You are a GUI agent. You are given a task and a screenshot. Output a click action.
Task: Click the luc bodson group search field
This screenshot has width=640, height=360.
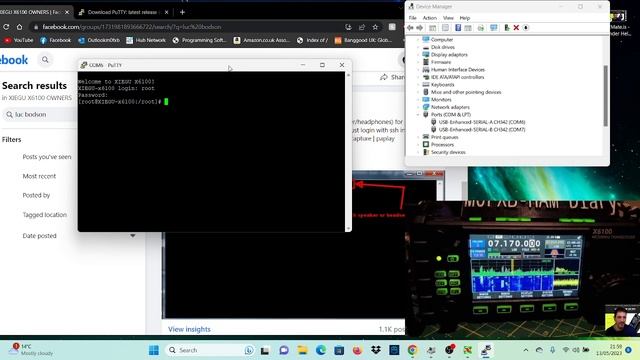pos(40,115)
